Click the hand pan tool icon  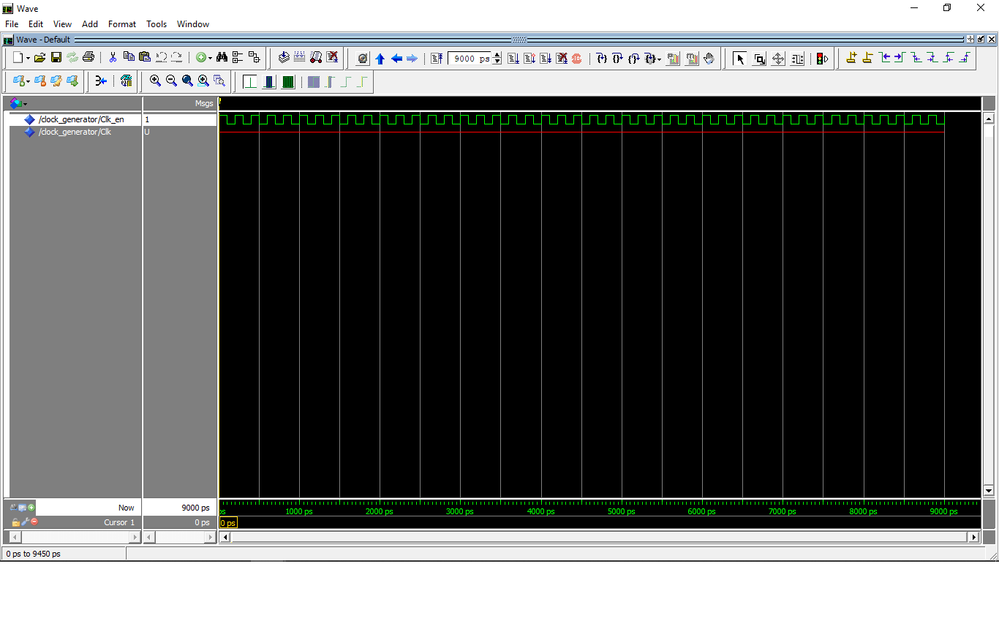click(x=709, y=58)
